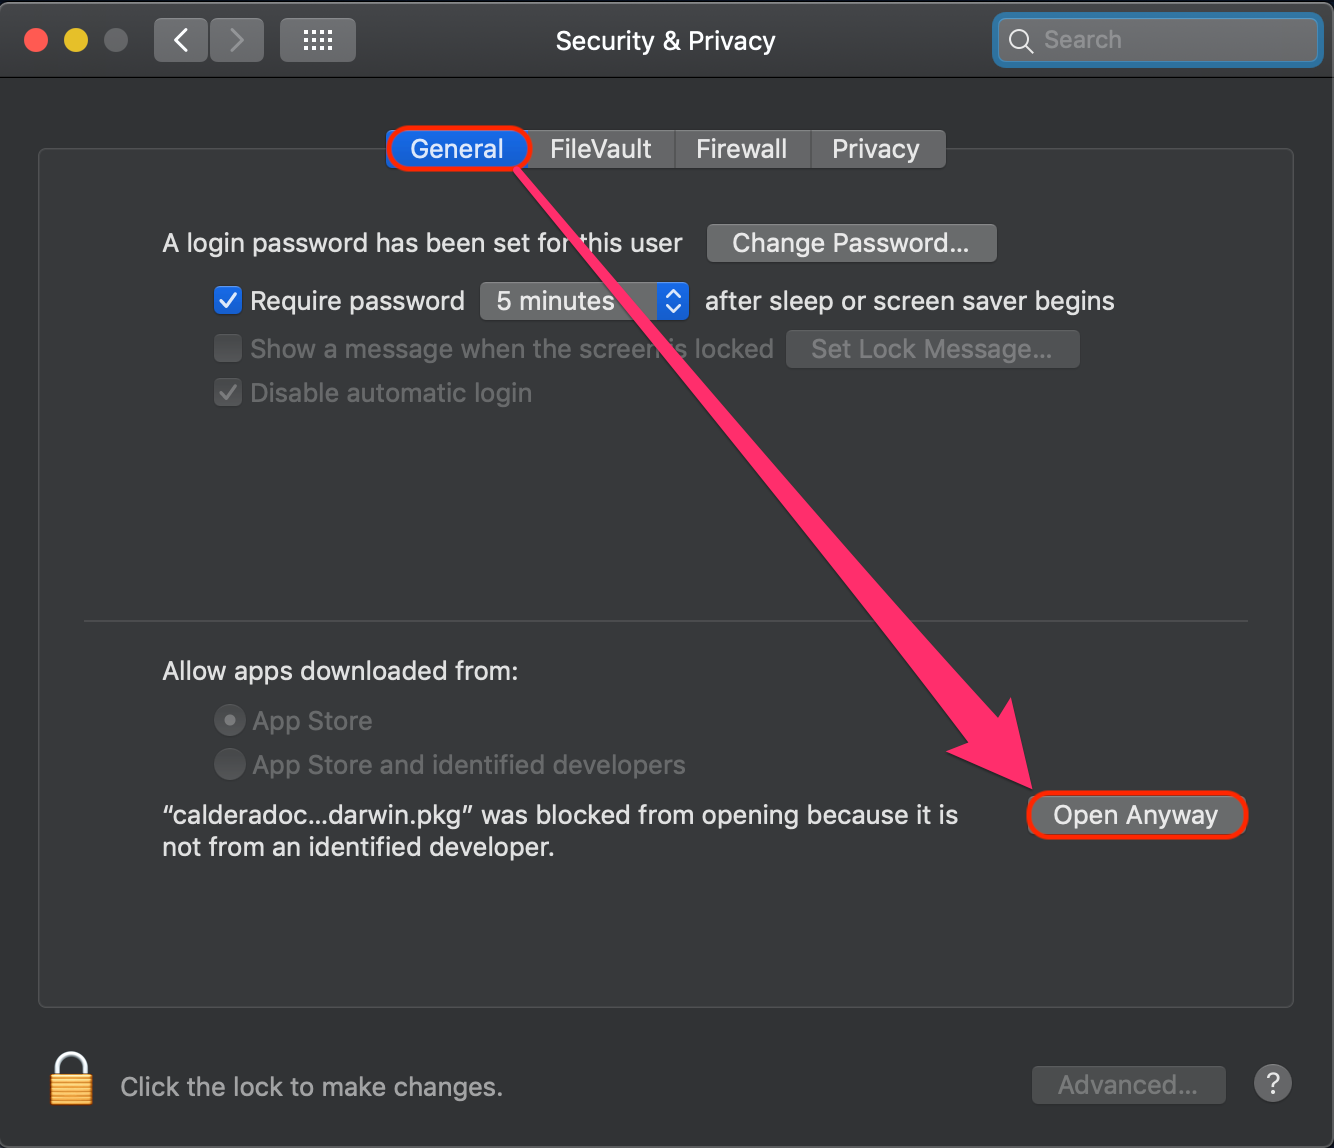Show all preferences grid icon
1334x1148 pixels.
click(x=318, y=40)
